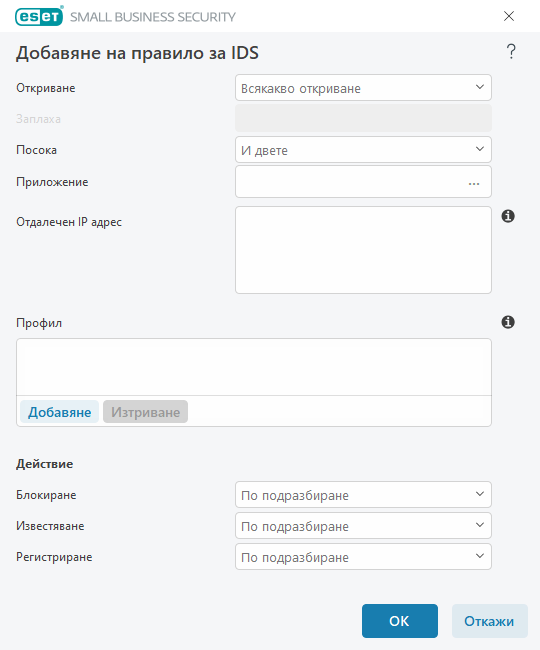Open the Регистриране dropdown
This screenshot has height=650, width=540.
(x=363, y=557)
